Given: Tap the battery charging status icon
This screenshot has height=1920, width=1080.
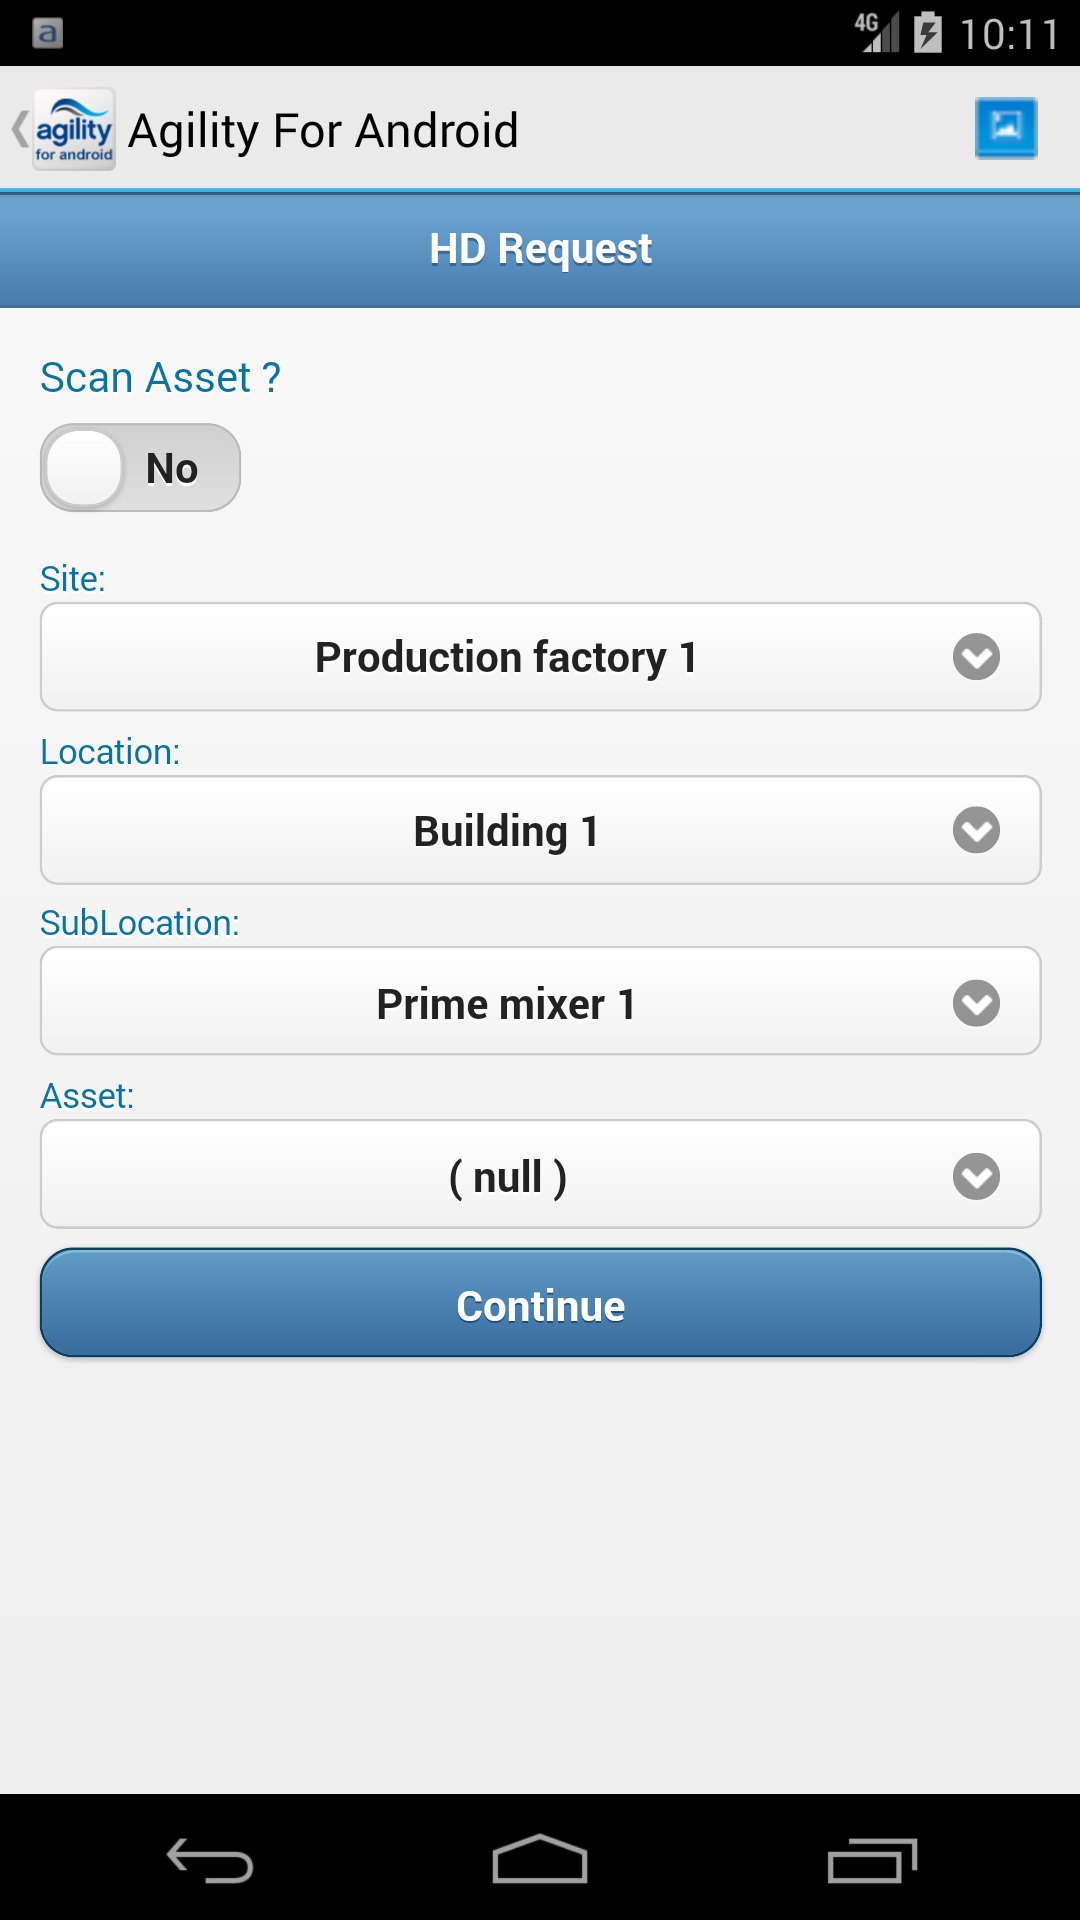Looking at the screenshot, I should pyautogui.click(x=928, y=32).
